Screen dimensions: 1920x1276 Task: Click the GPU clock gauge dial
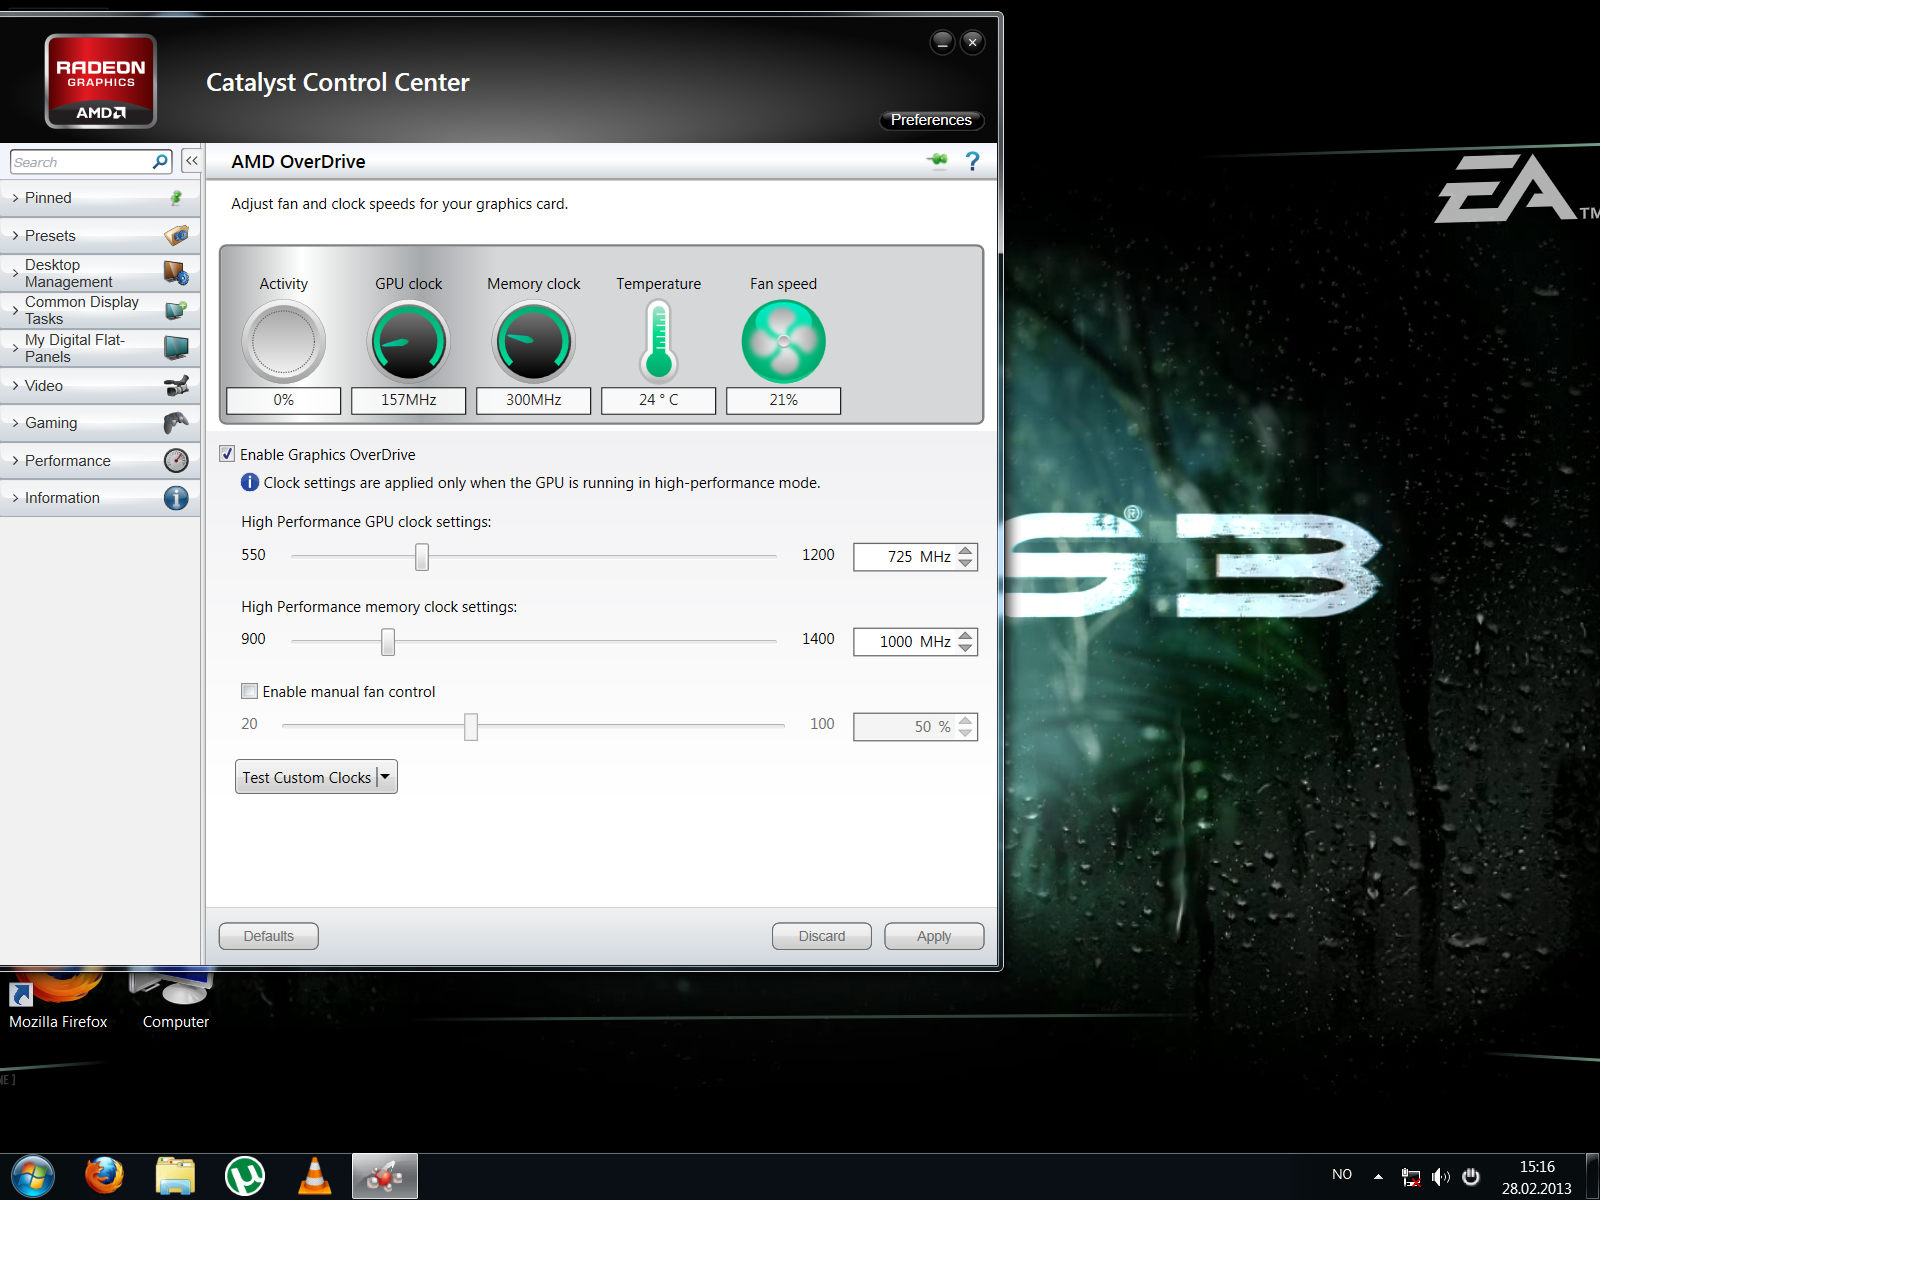pyautogui.click(x=409, y=342)
